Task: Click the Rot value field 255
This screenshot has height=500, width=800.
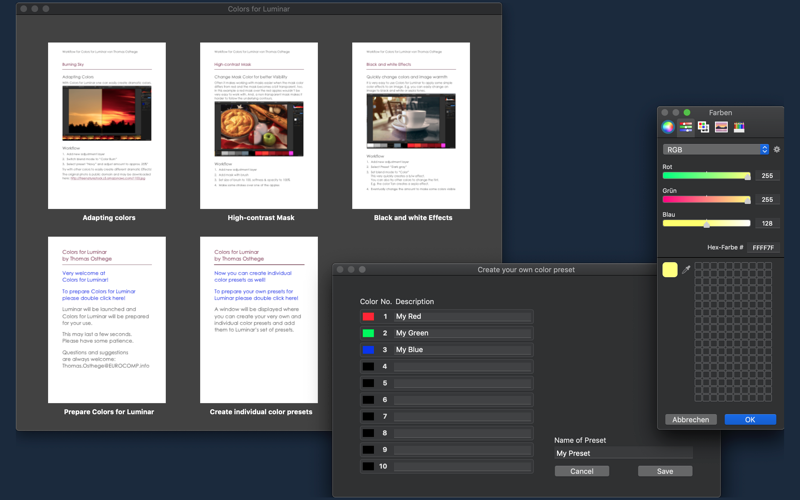Action: (x=767, y=176)
